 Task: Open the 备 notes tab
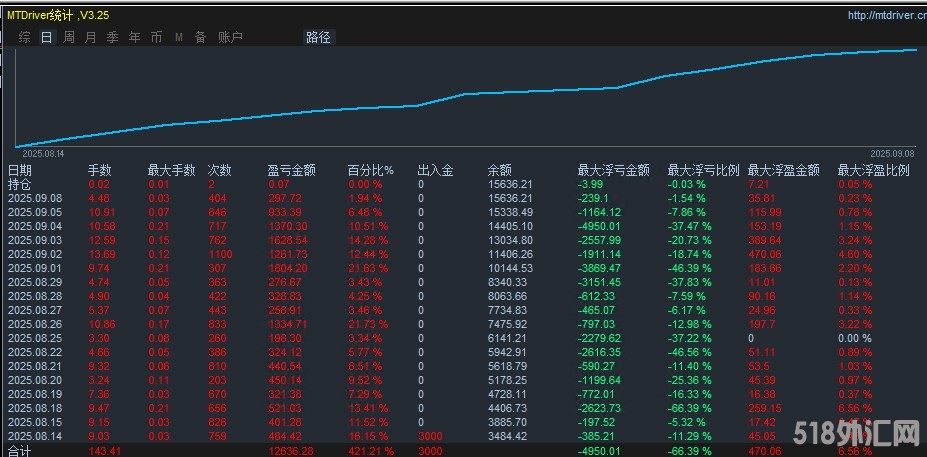(x=200, y=37)
